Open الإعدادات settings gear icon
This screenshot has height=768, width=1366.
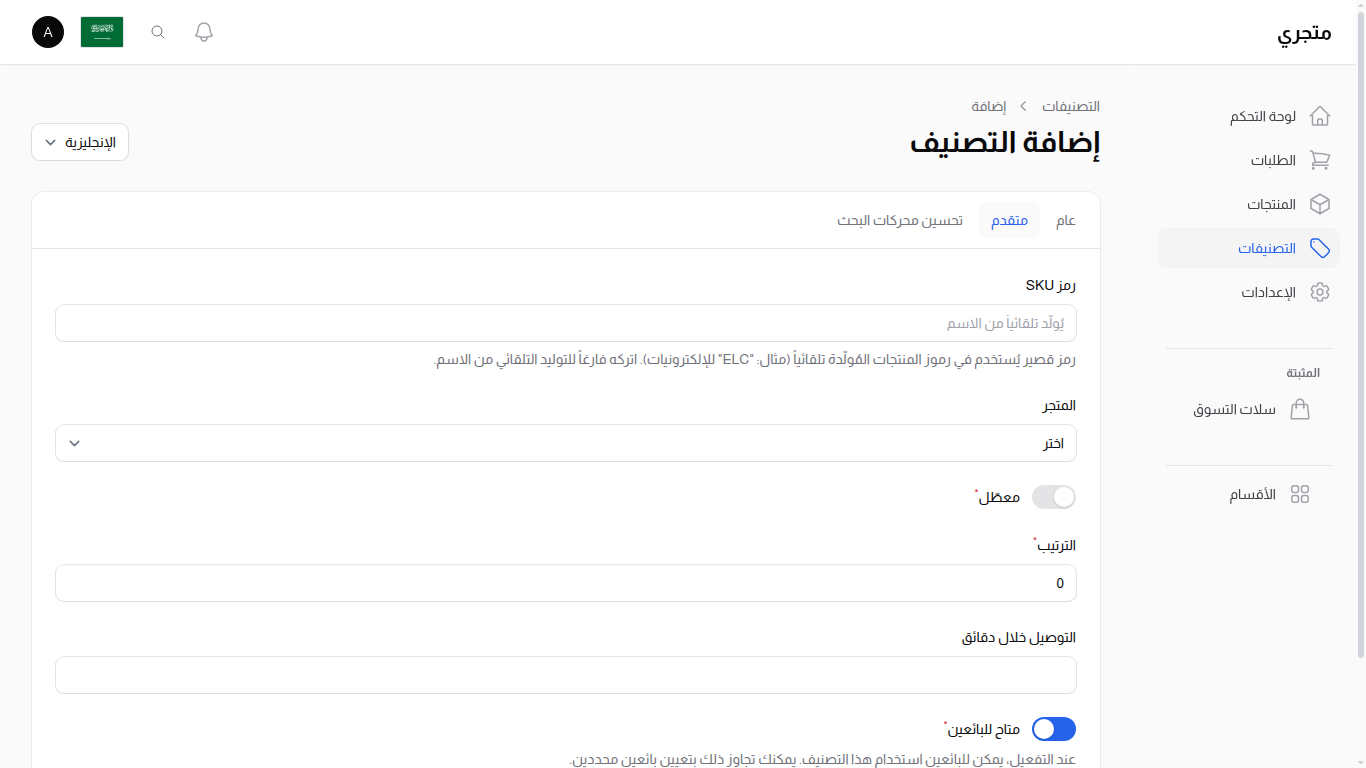pyautogui.click(x=1320, y=292)
